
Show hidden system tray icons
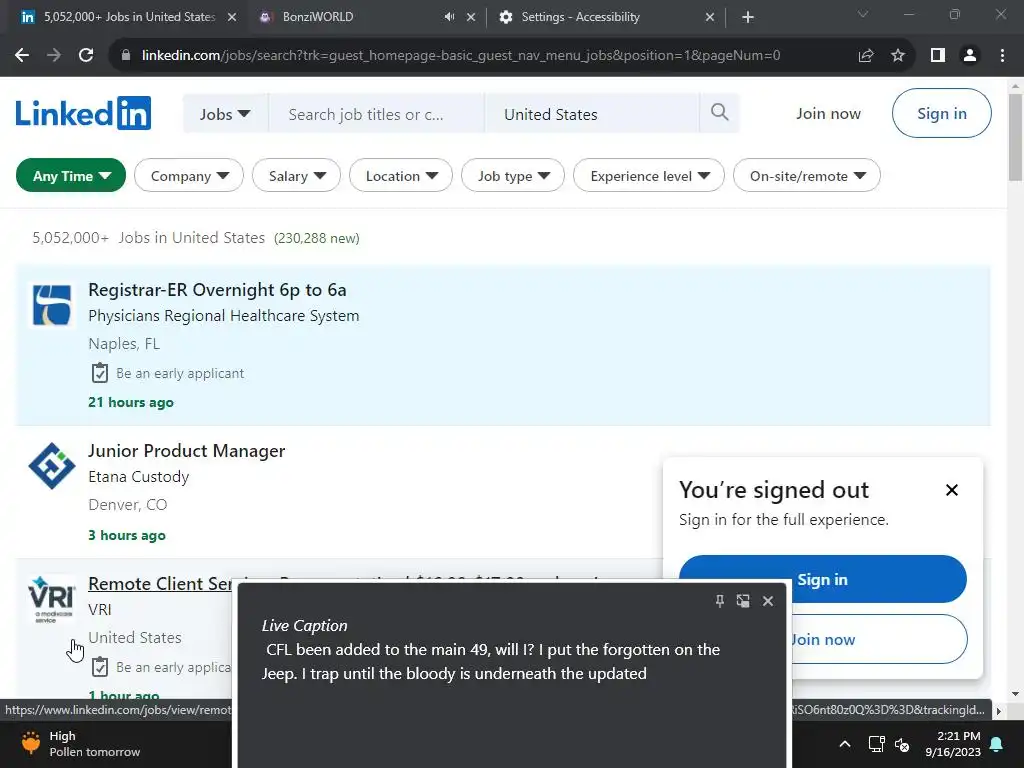click(844, 744)
